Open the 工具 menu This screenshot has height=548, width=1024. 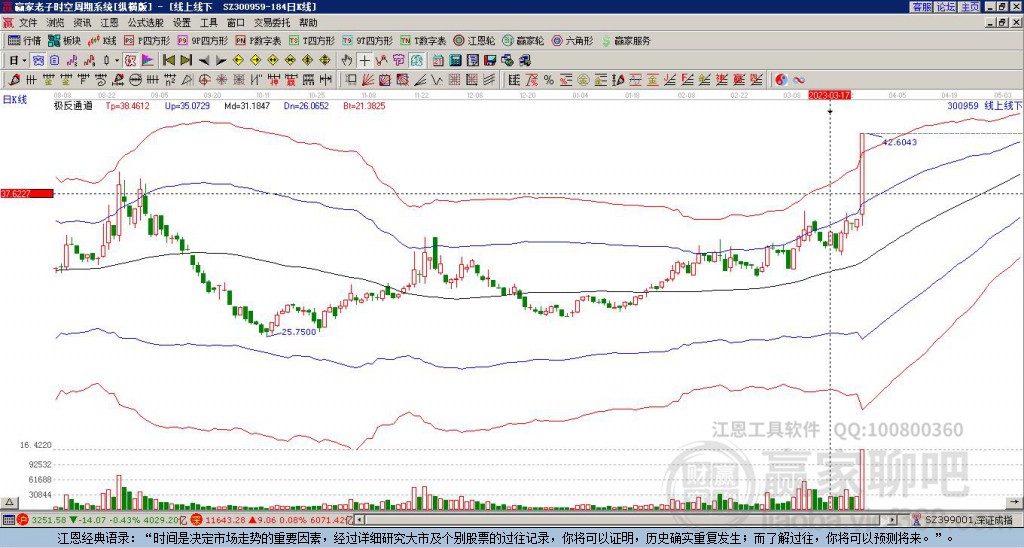pyautogui.click(x=208, y=23)
